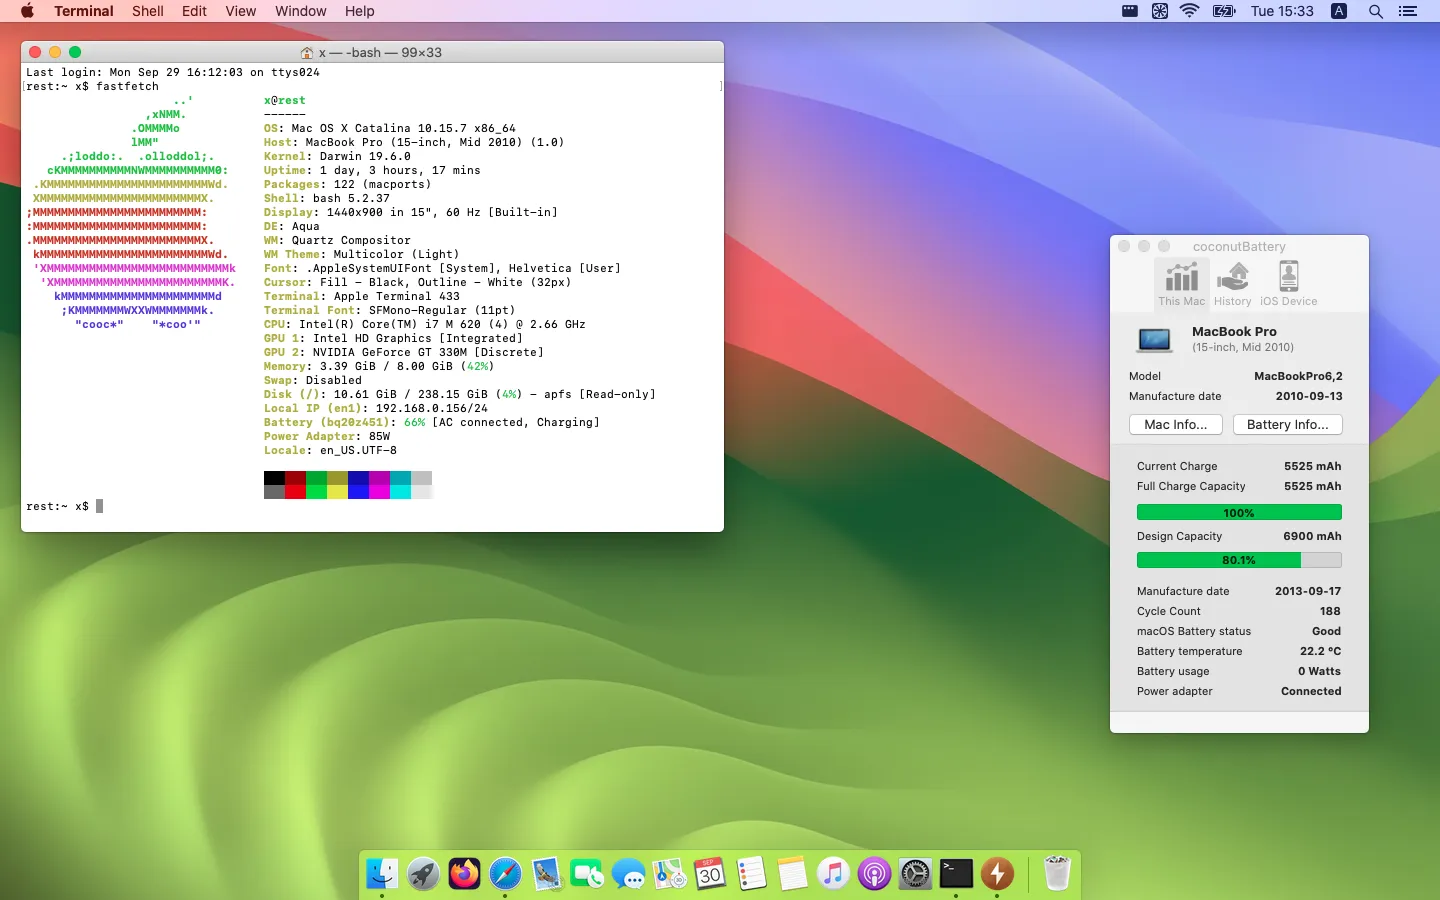The width and height of the screenshot is (1440, 900).
Task: Open coconutBattery lightning icon in Dock
Action: 997,874
